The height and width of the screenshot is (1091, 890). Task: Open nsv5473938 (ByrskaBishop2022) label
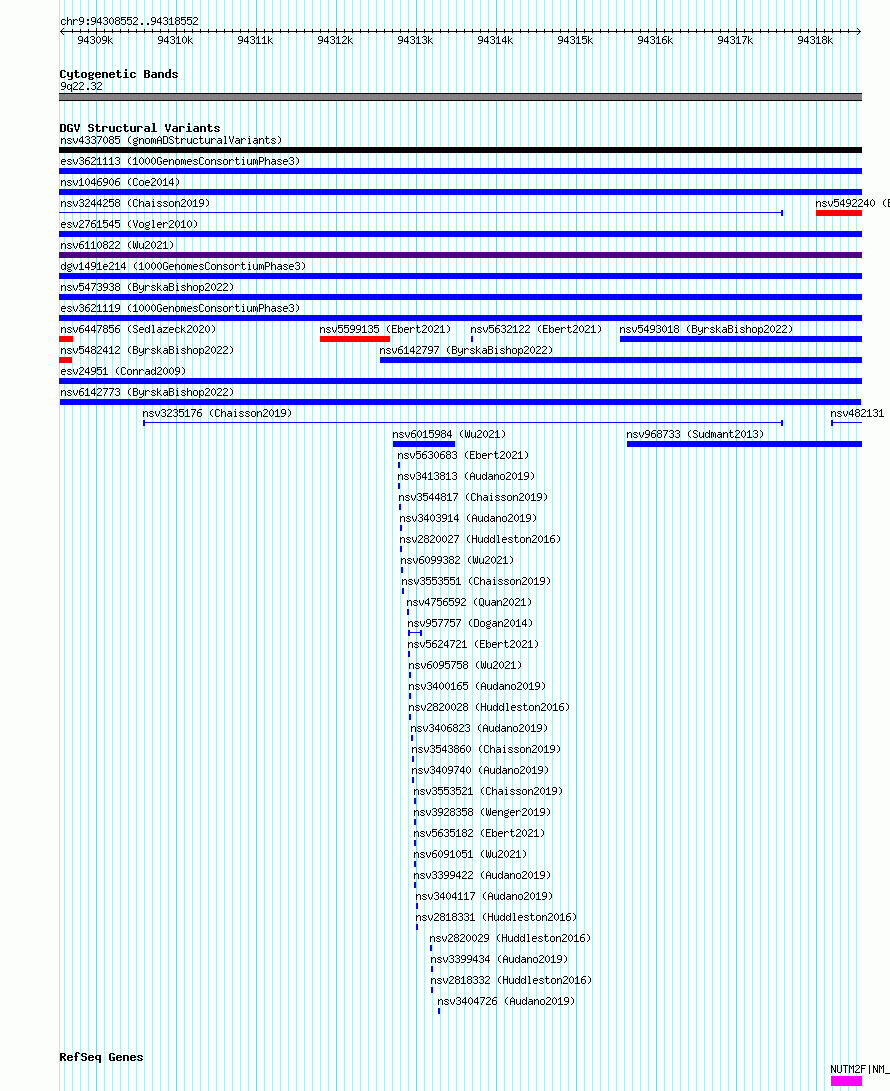(147, 287)
